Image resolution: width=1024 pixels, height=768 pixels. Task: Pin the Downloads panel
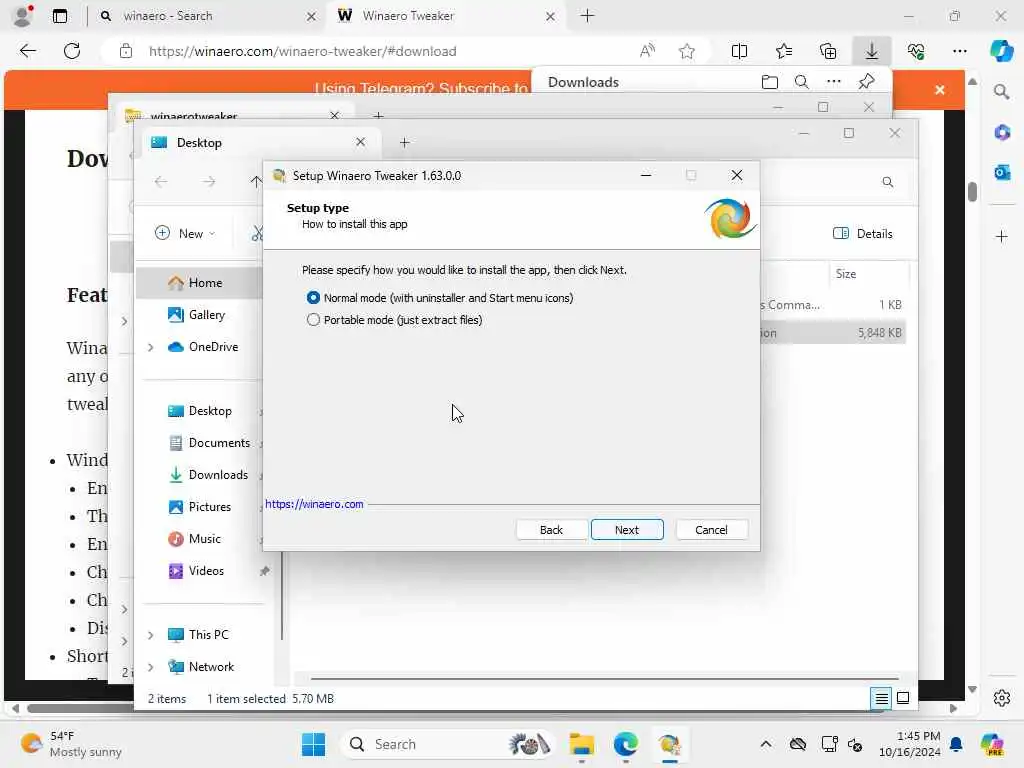(x=867, y=82)
